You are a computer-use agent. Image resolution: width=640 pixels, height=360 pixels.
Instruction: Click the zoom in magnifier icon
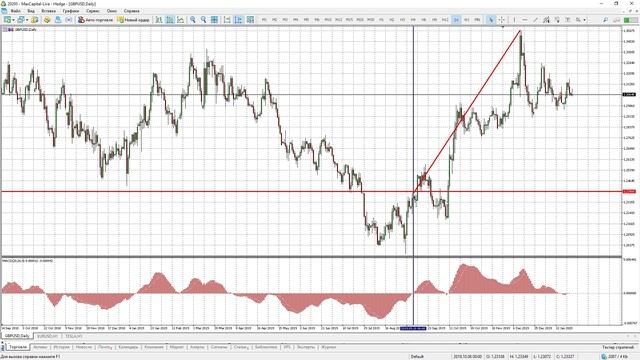click(193, 20)
